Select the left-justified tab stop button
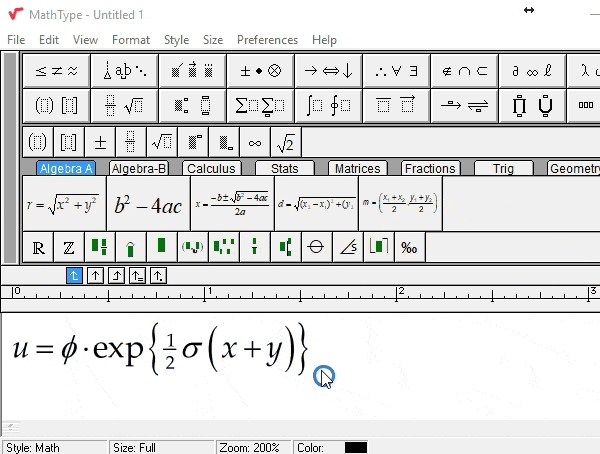Viewport: 600px width, 454px height. (74, 276)
